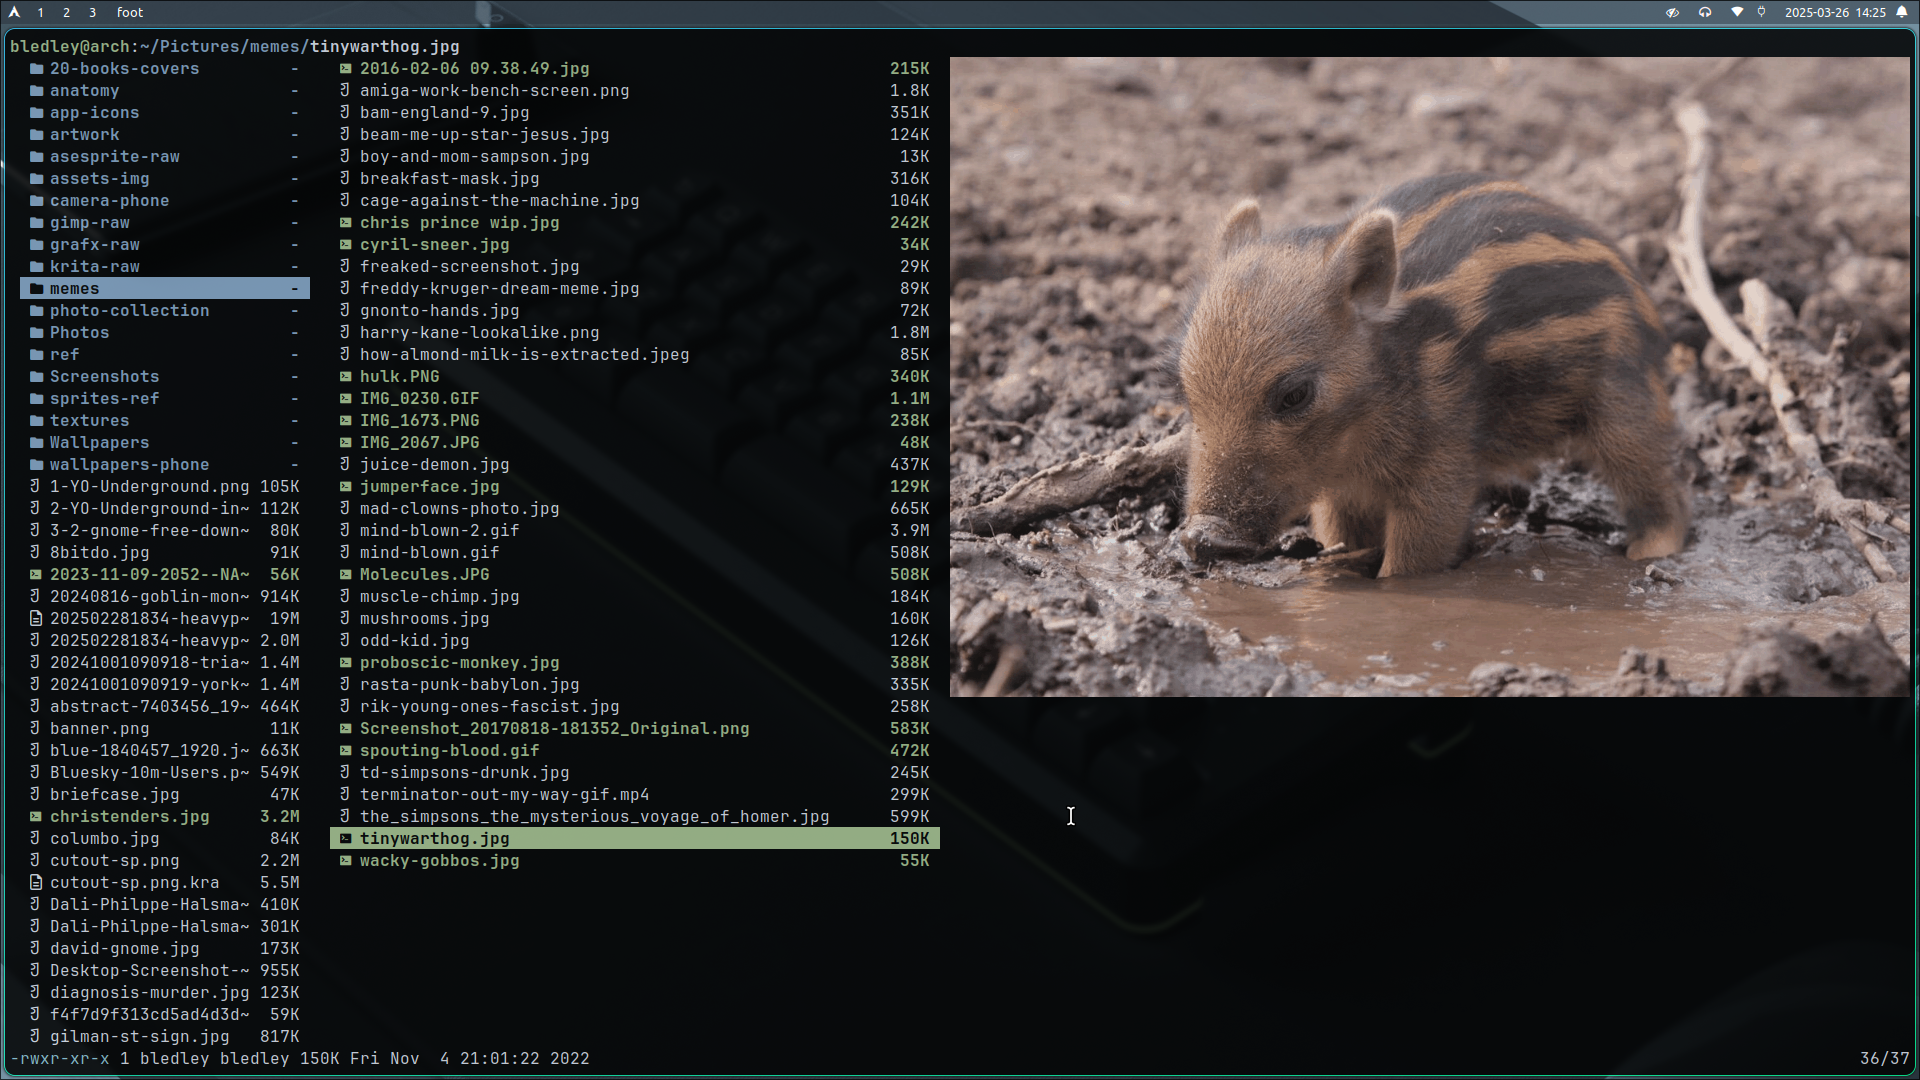The height and width of the screenshot is (1080, 1920).
Task: Select terminator-out-my-way-gif.mp4
Action: [635, 795]
